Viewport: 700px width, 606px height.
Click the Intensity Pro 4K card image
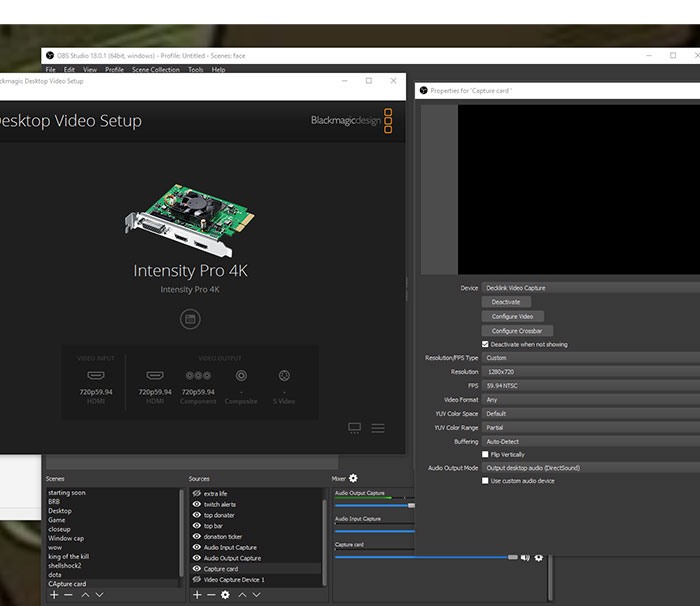tap(190, 220)
